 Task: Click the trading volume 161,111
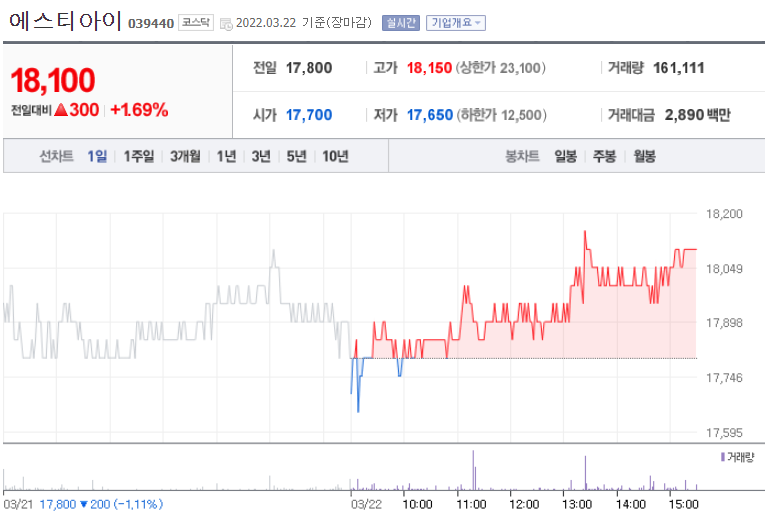click(x=679, y=68)
